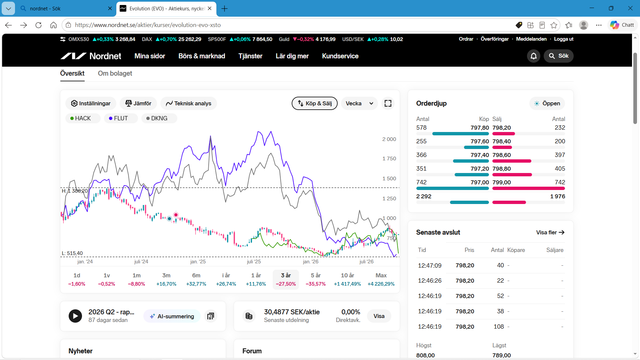Select the 1d chart period
640x360 pixels.
tap(76, 279)
